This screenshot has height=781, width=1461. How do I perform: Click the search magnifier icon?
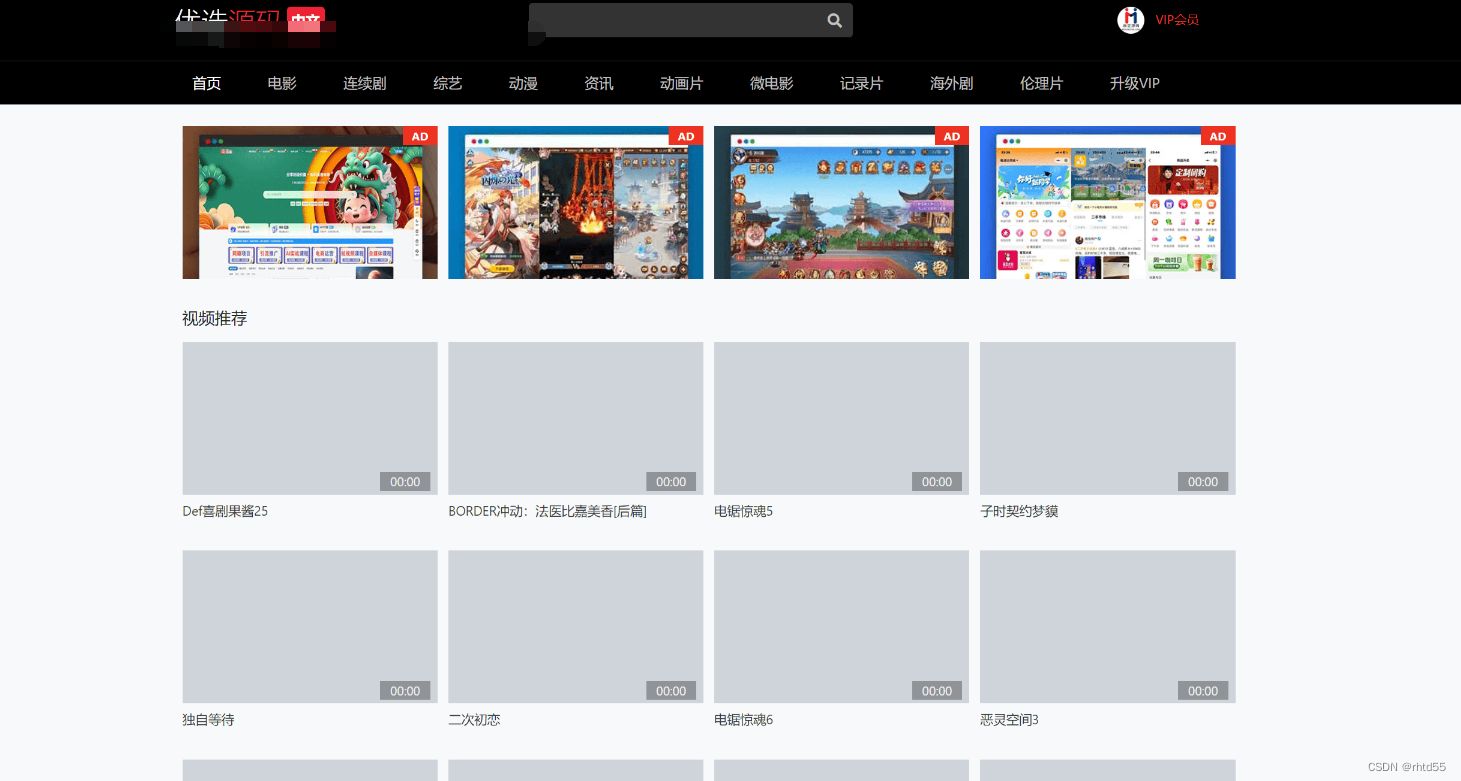(834, 20)
